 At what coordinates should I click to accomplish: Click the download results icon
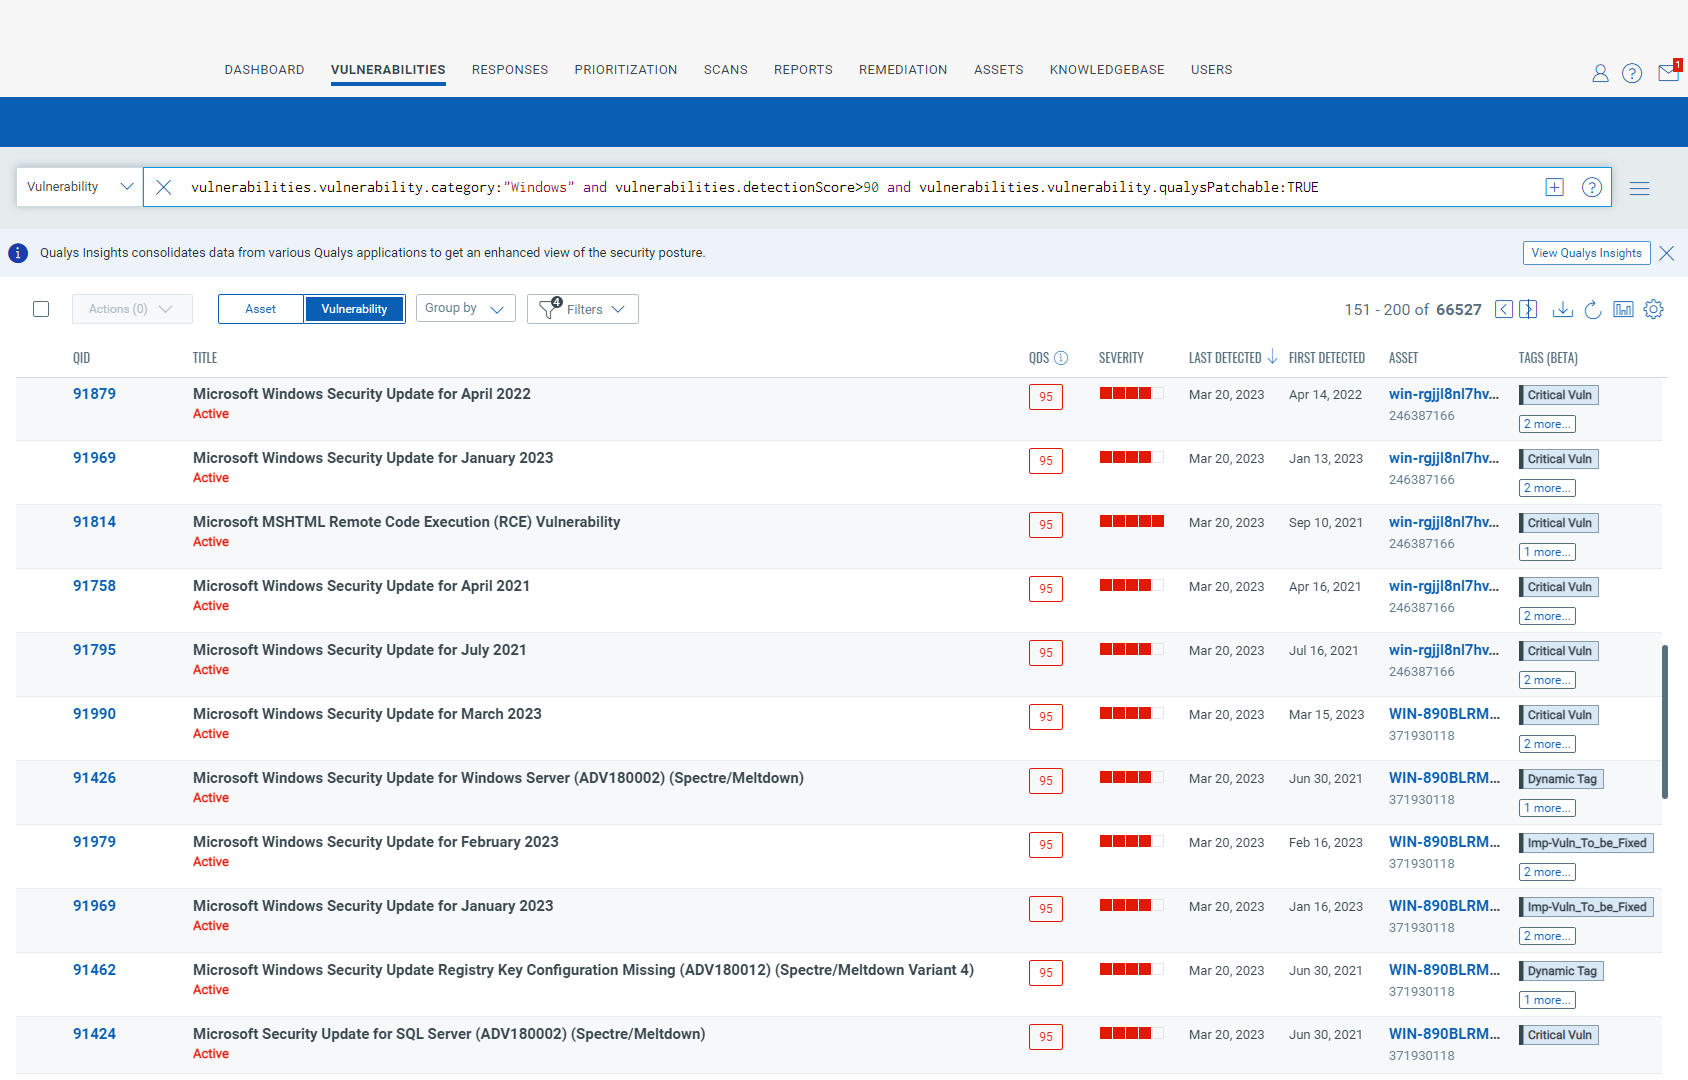click(1562, 309)
